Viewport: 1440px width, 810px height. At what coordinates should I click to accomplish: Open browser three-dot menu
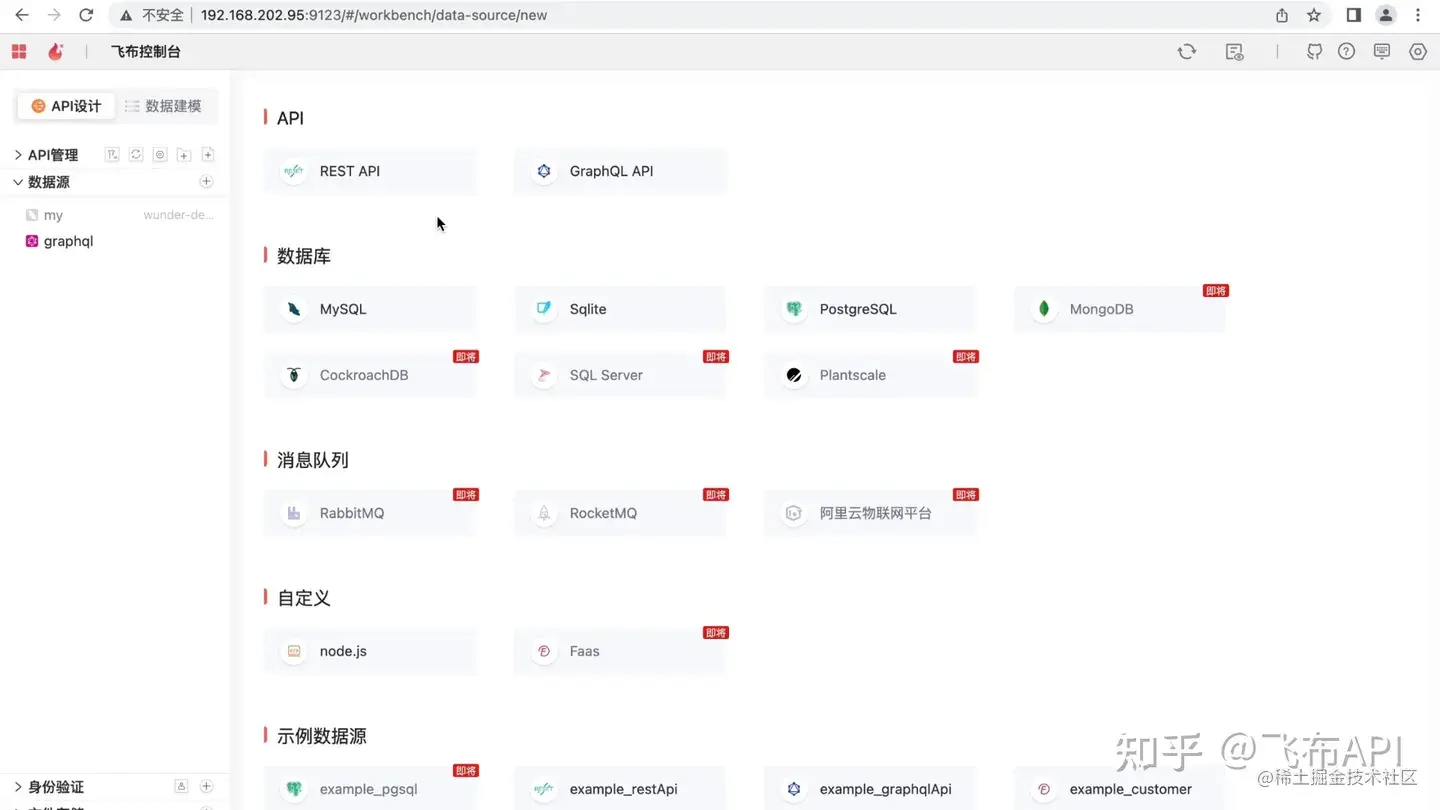tap(1418, 15)
